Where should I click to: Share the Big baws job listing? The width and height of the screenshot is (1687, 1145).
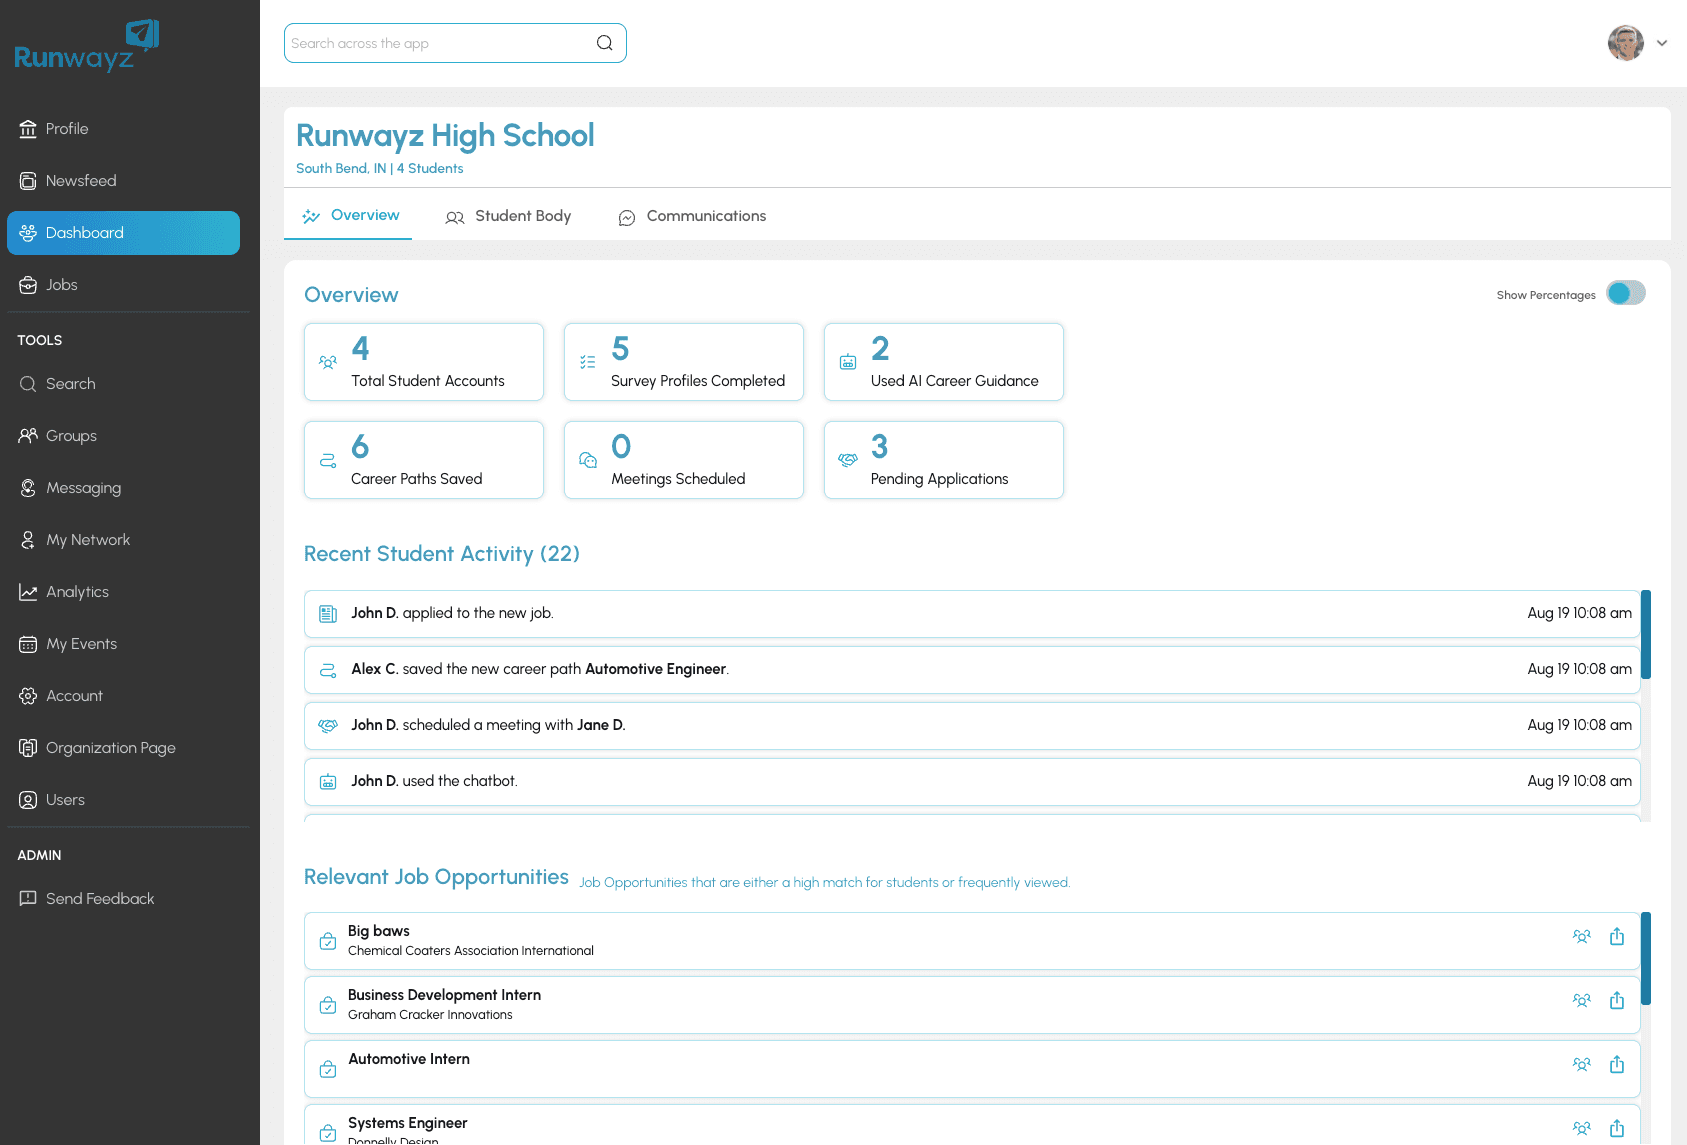tap(1617, 937)
